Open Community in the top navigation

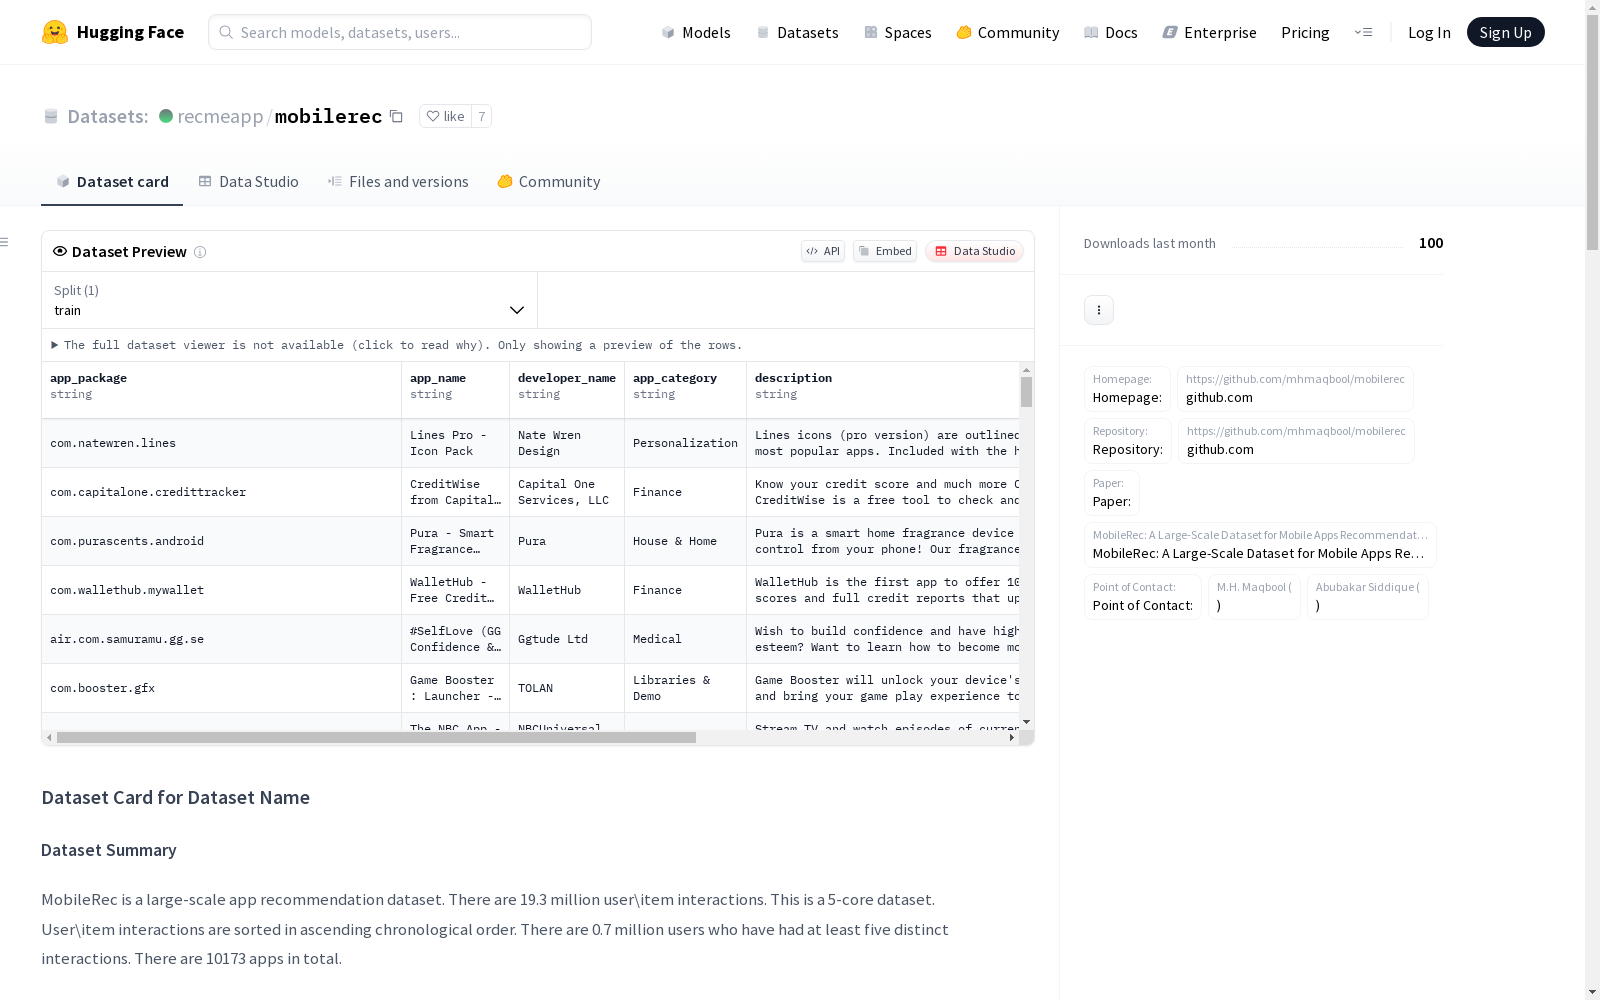click(x=1008, y=32)
